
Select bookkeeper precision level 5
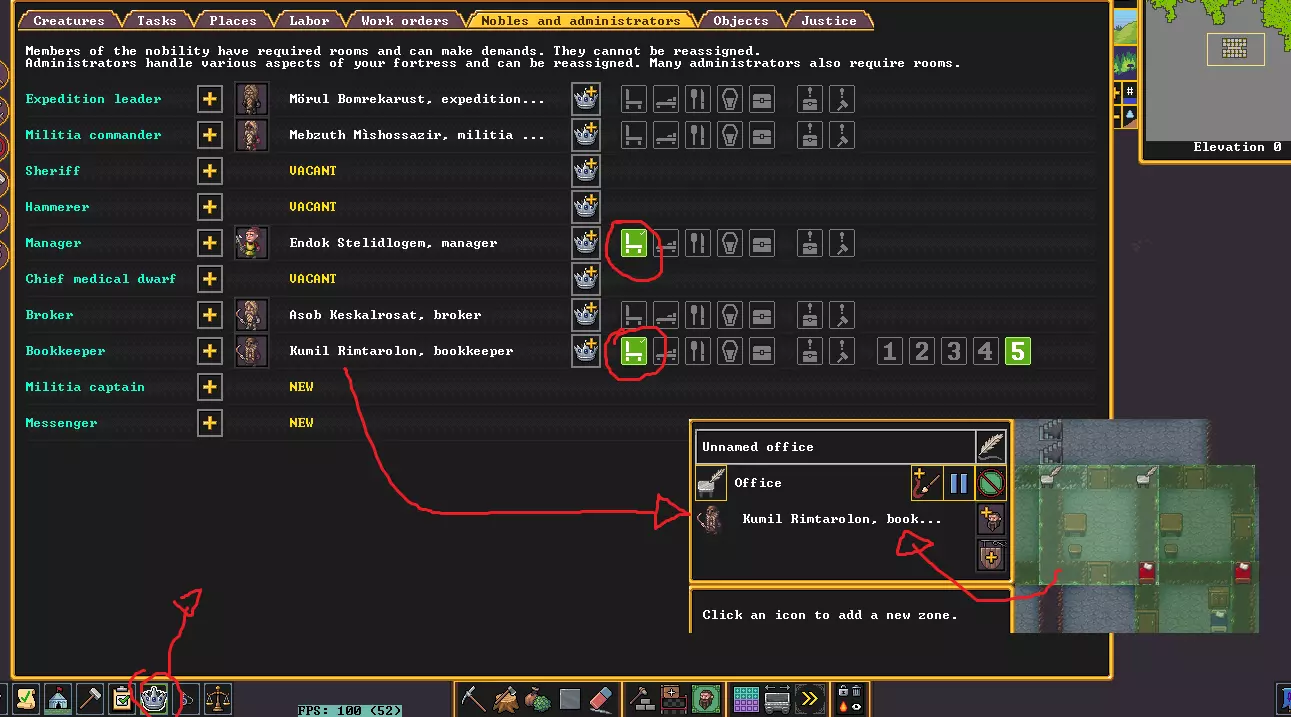(1018, 351)
